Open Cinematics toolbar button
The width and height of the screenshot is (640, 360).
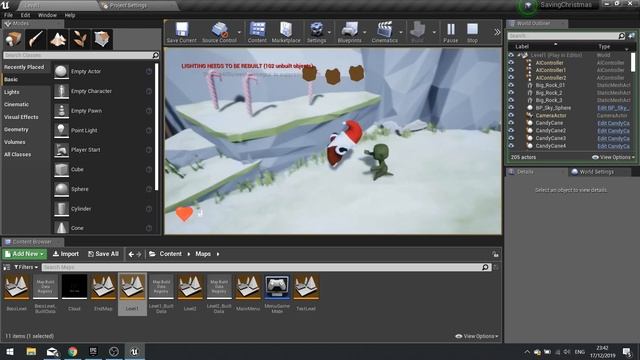(384, 32)
